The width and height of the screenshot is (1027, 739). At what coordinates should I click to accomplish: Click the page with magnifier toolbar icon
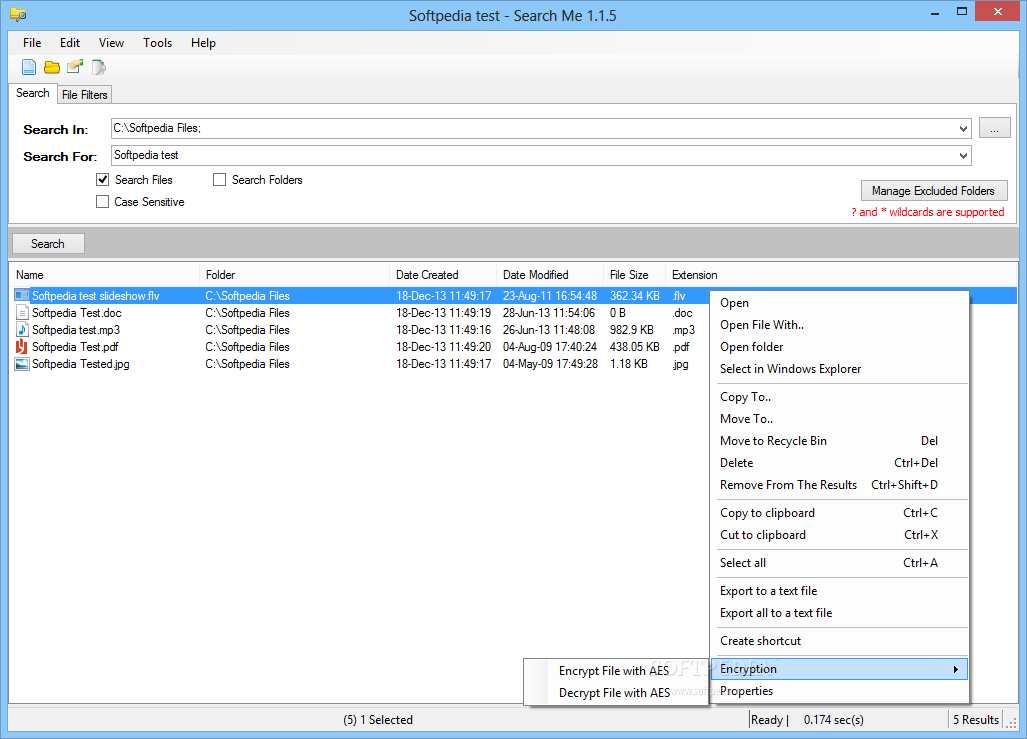pyautogui.click(x=98, y=67)
